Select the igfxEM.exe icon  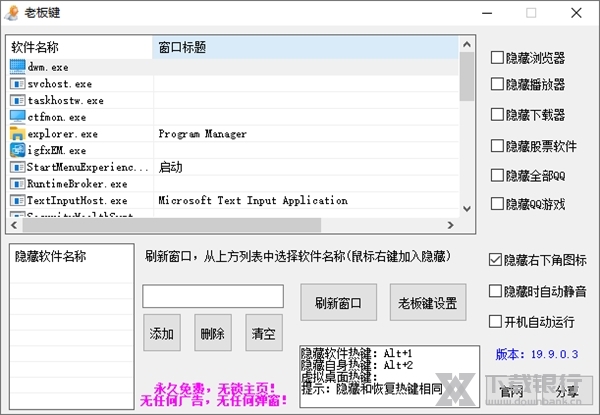coord(17,150)
